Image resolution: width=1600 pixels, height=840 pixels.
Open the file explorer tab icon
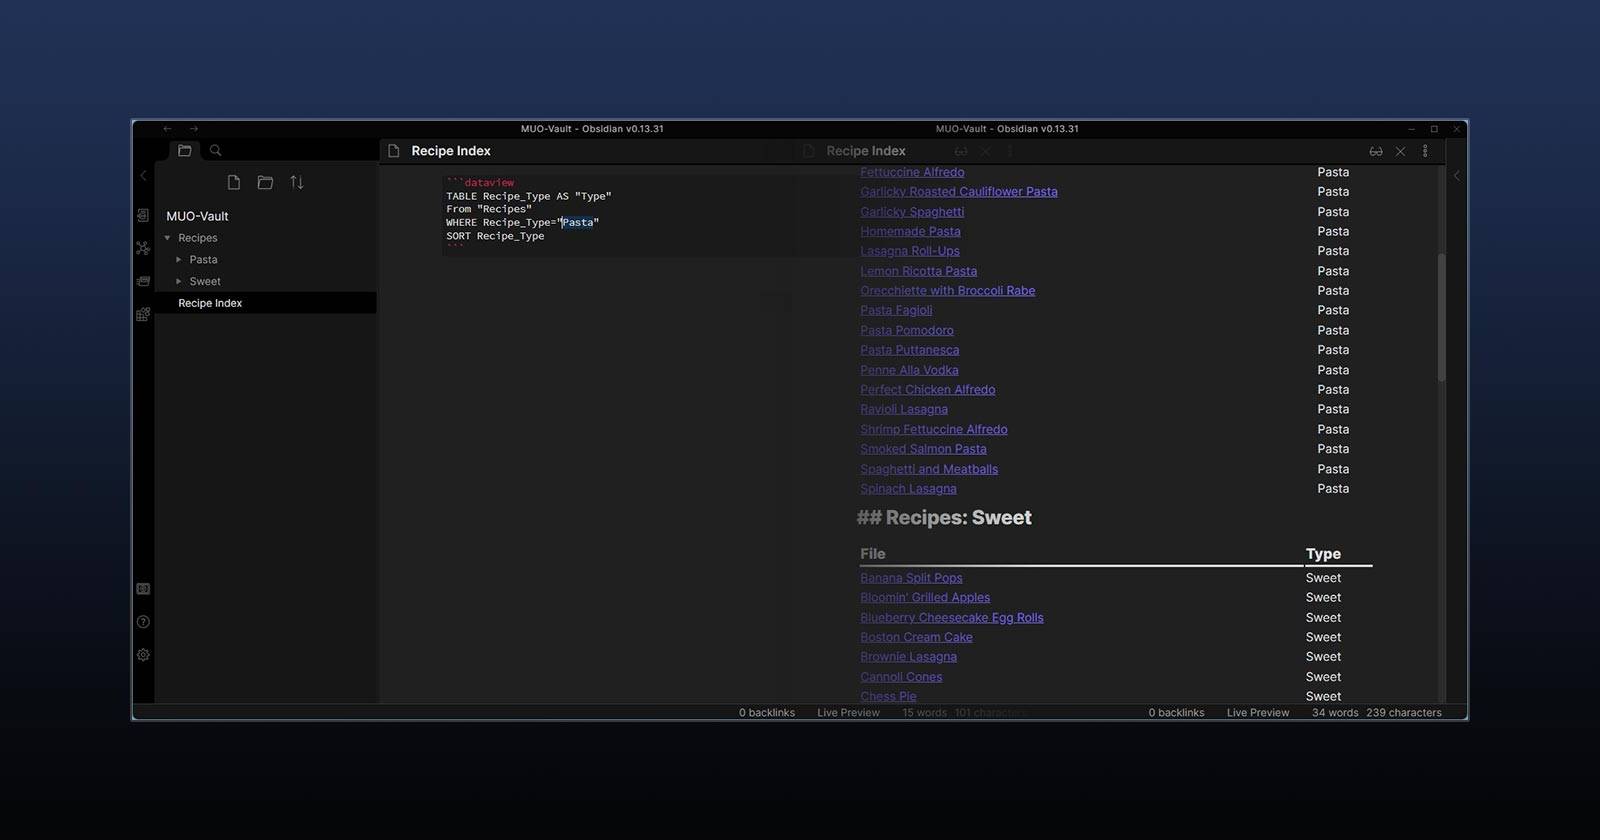point(184,150)
